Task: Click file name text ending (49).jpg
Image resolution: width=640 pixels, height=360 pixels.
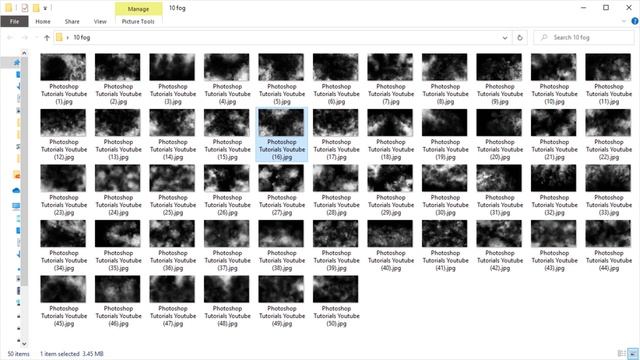Action: point(282,316)
